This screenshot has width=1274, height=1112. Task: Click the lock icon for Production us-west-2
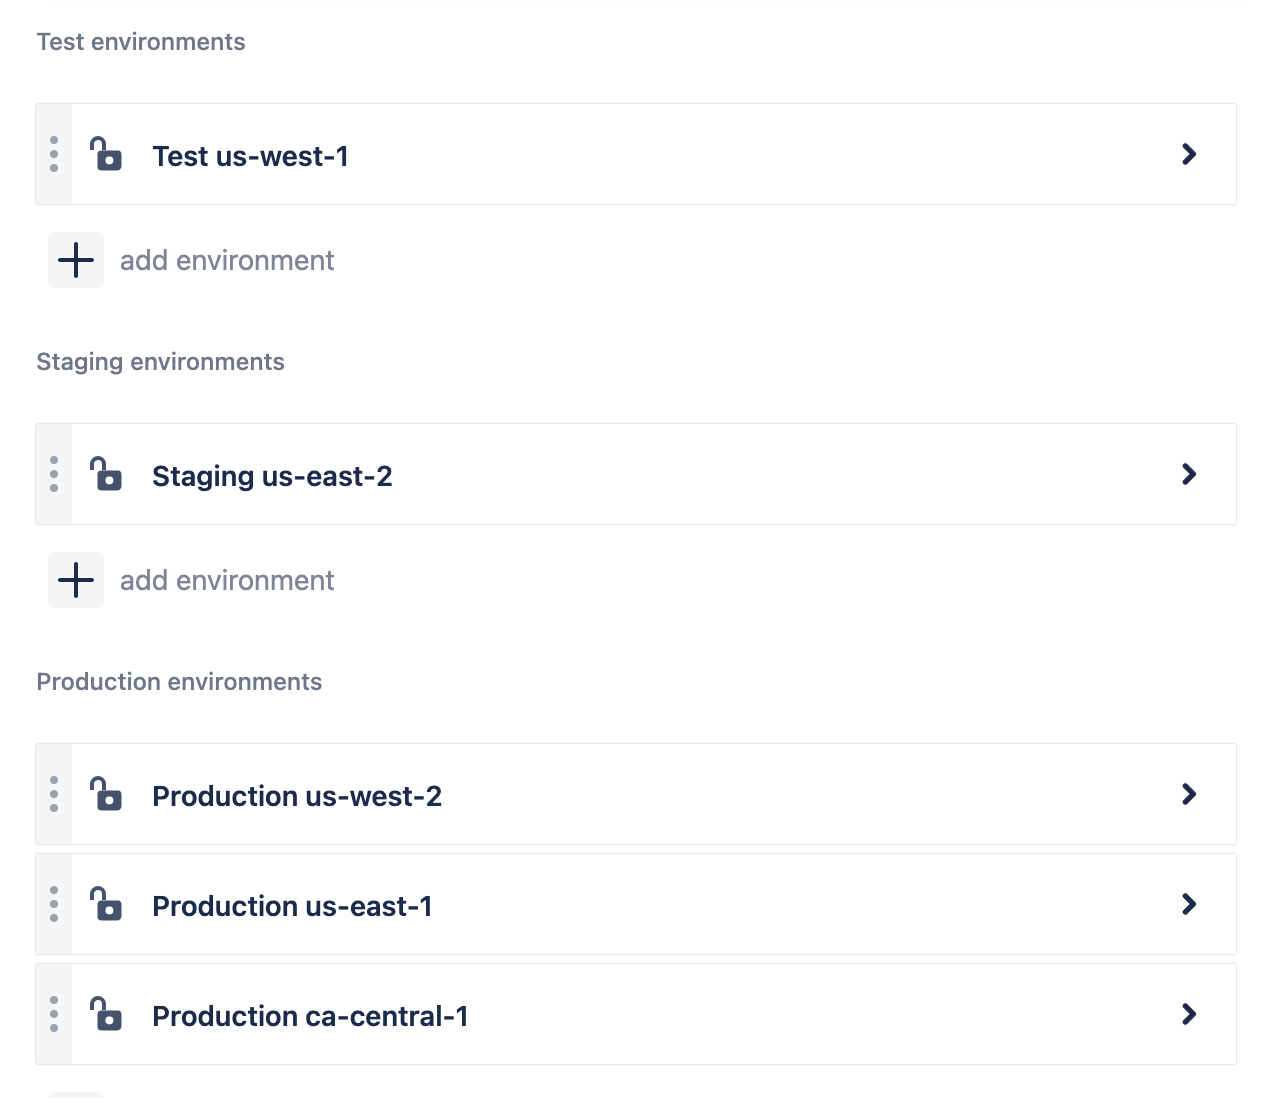(x=106, y=795)
